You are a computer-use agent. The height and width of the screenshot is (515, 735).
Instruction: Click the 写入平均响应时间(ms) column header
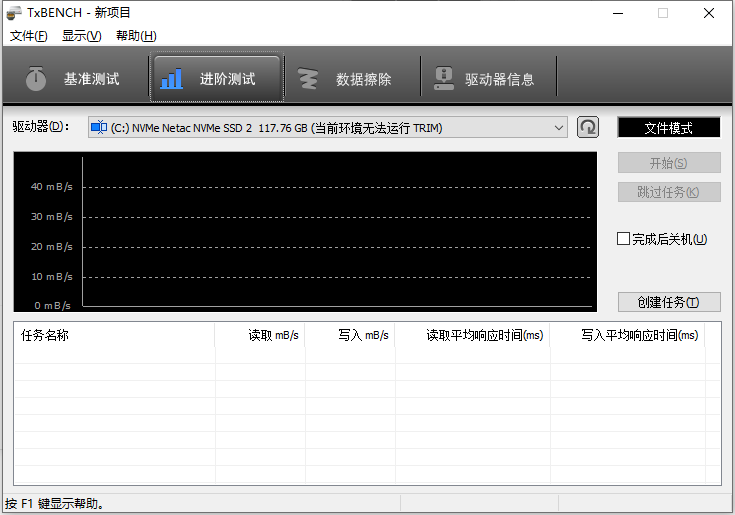(x=628, y=336)
